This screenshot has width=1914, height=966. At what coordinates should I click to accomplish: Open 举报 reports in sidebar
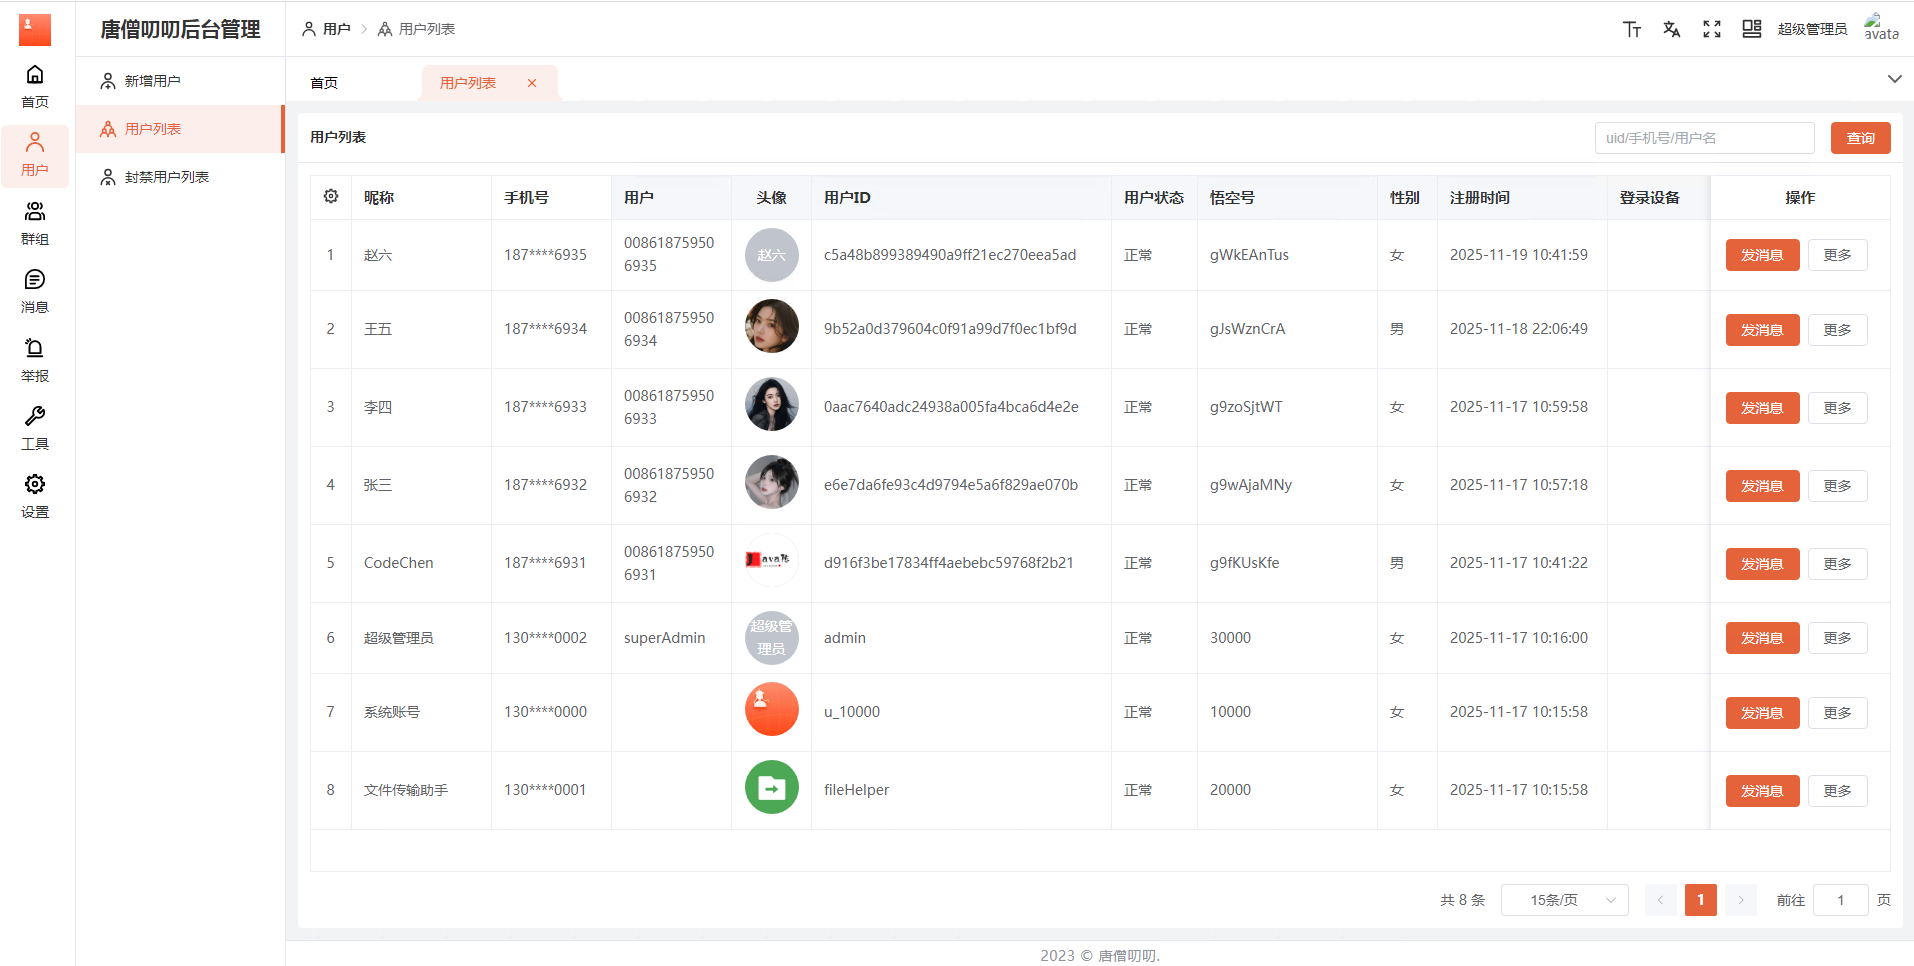[35, 360]
